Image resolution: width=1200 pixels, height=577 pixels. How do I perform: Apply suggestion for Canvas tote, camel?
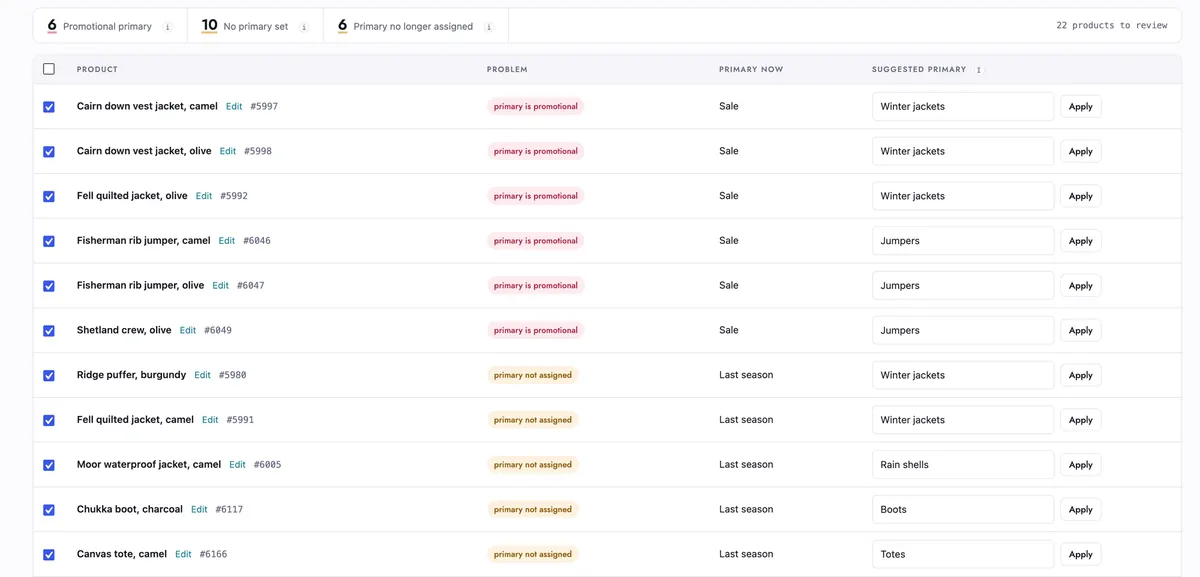(1081, 555)
